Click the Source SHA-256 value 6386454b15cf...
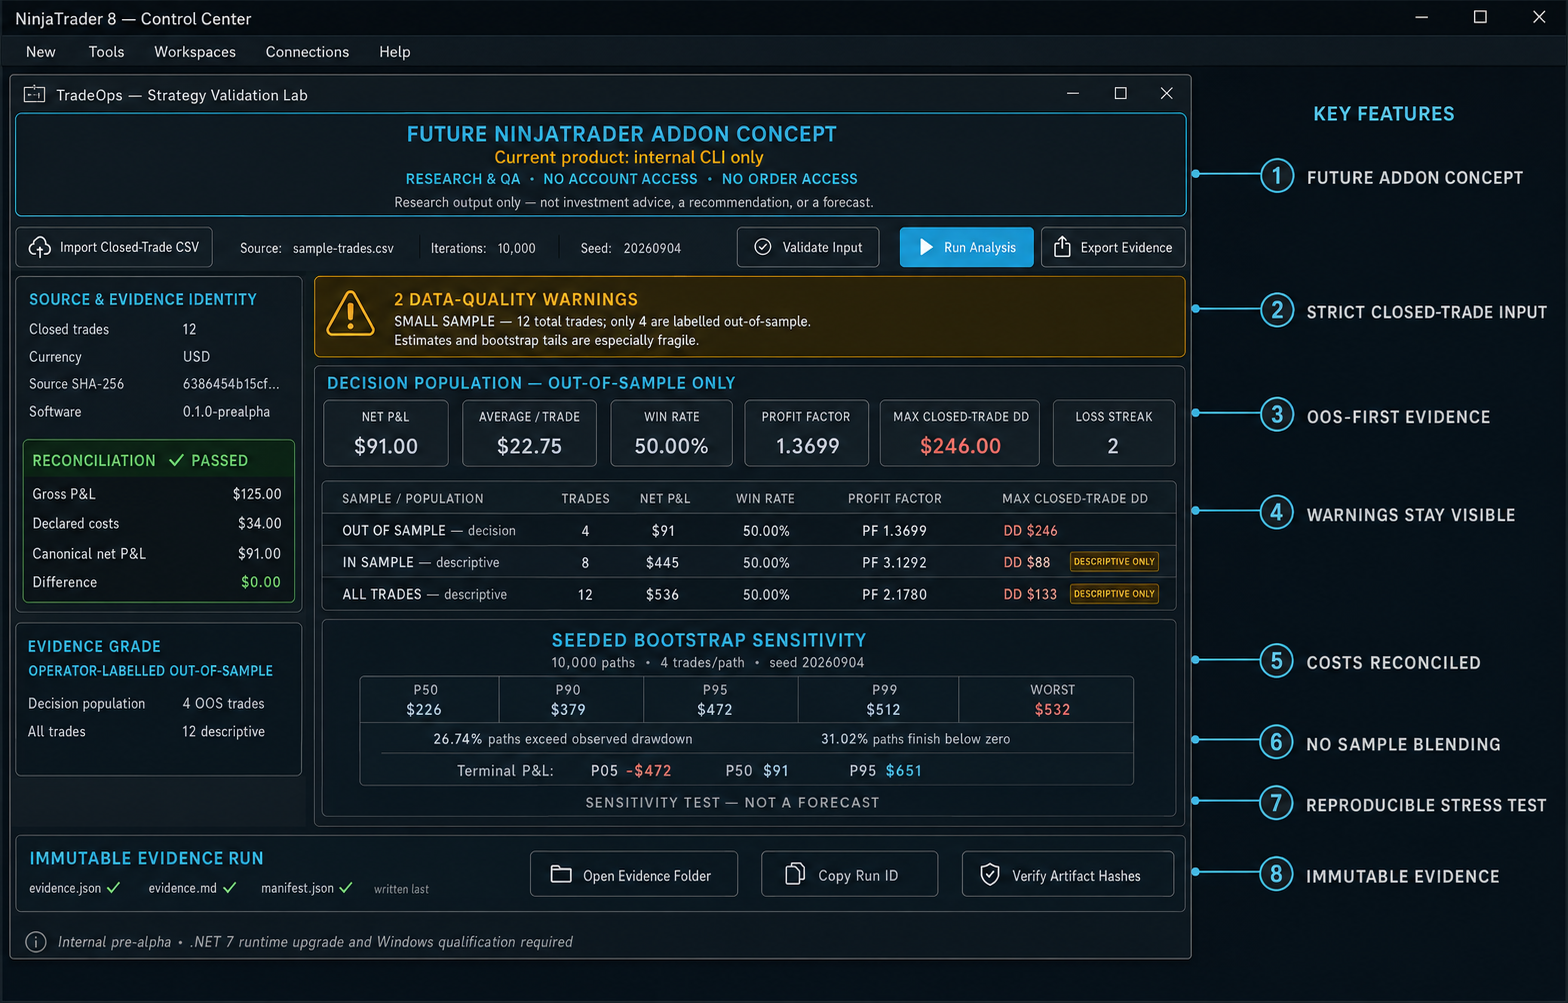This screenshot has width=1568, height=1003. 231,384
